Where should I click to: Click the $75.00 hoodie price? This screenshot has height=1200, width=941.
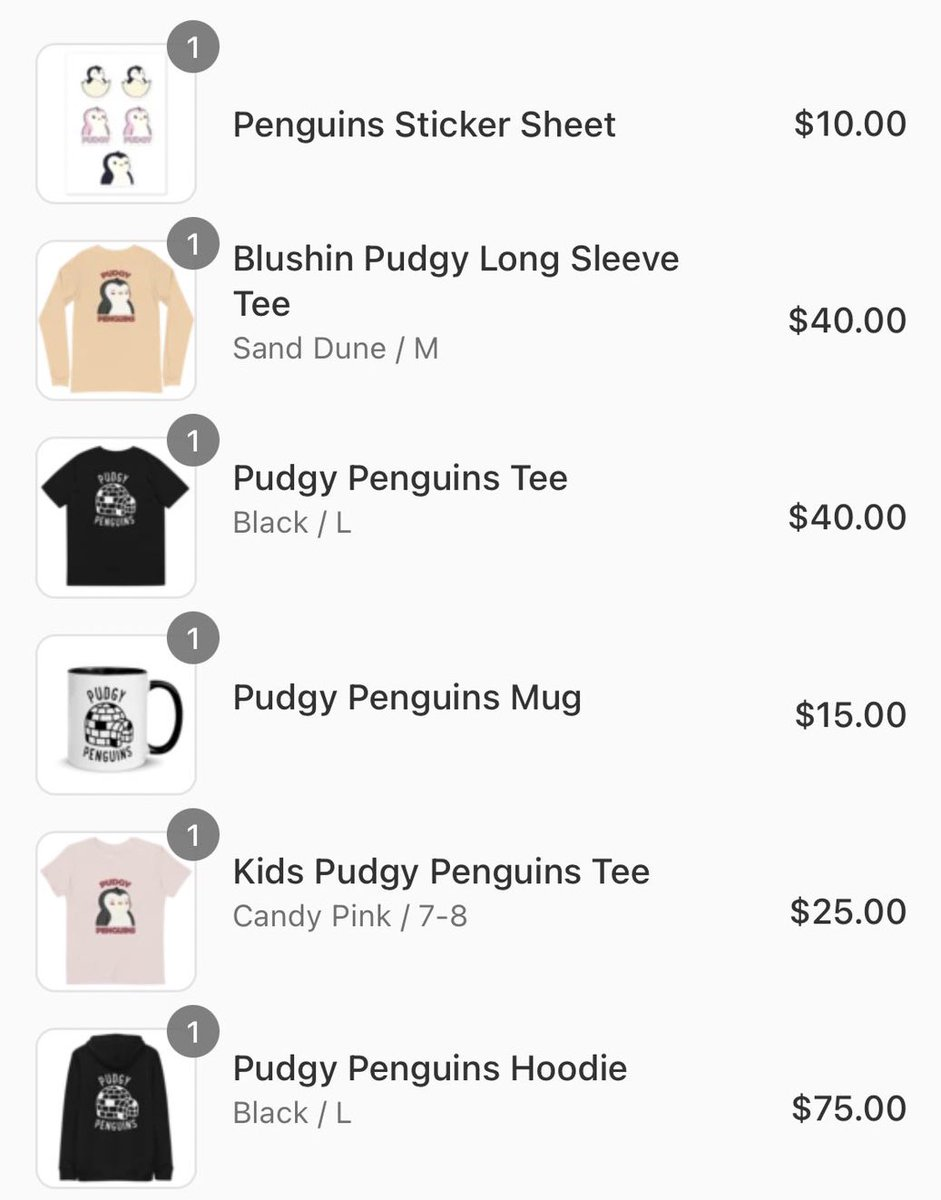(849, 1108)
